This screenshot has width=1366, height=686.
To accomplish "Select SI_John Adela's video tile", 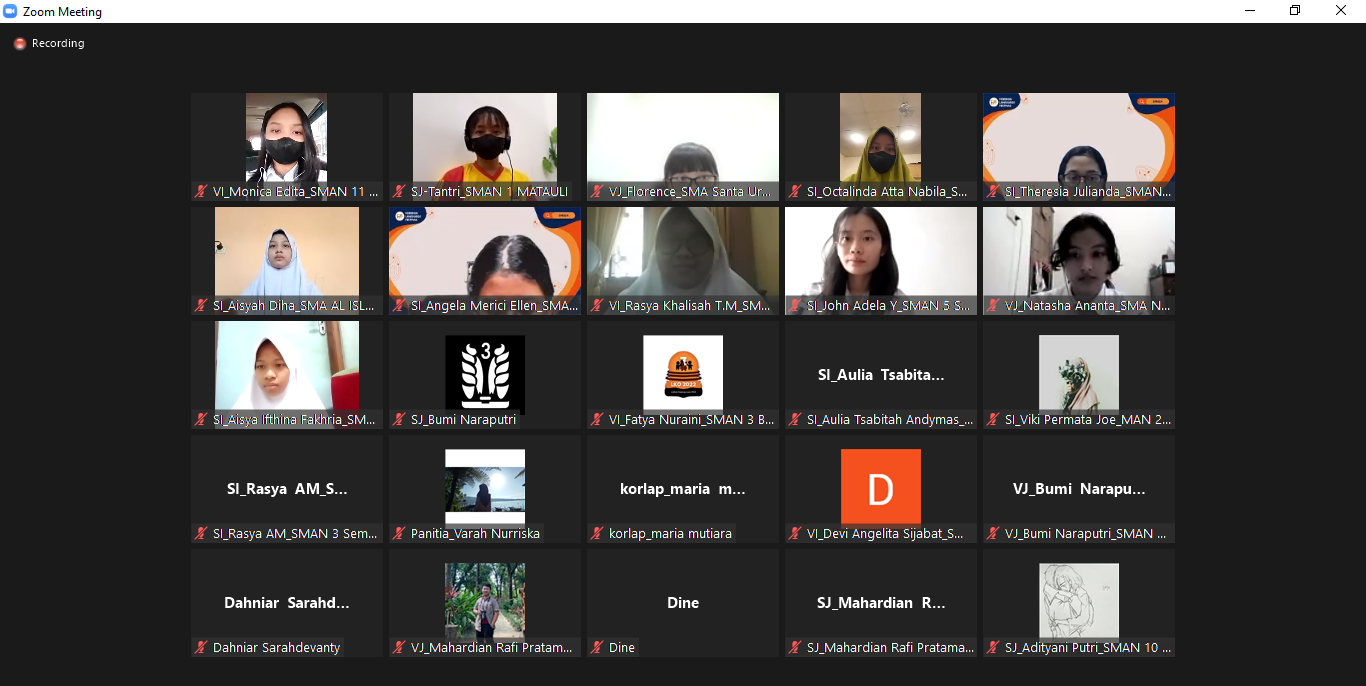I will [880, 254].
